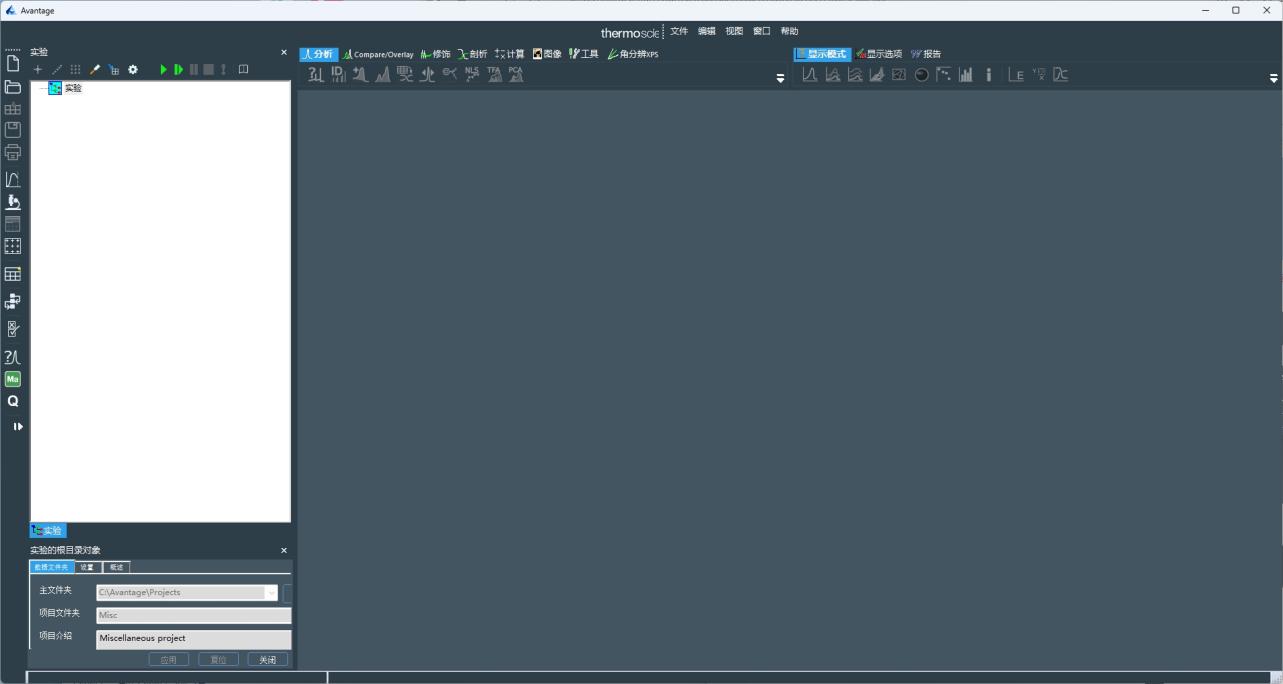This screenshot has width=1283, height=684.
Task: Click the info 'i' icon in display toolbar
Action: (x=989, y=75)
